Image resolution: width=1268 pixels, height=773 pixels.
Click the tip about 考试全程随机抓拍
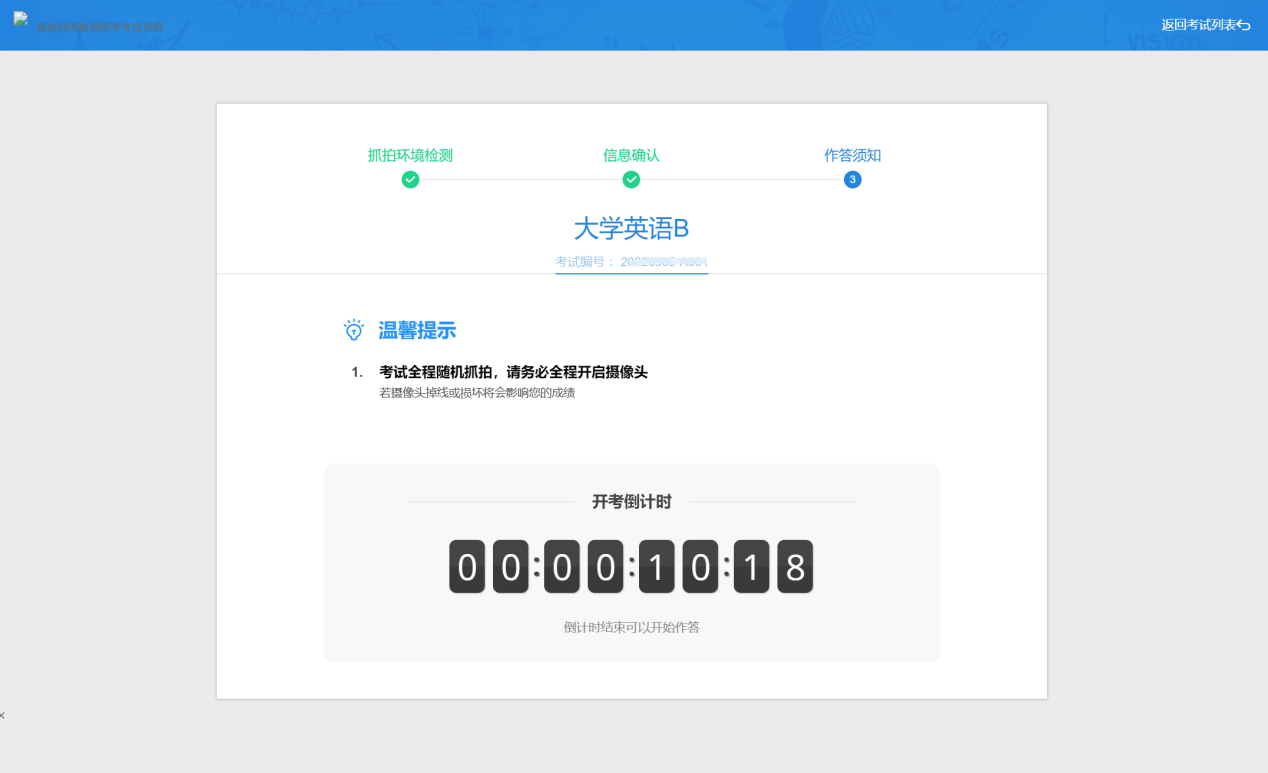513,372
